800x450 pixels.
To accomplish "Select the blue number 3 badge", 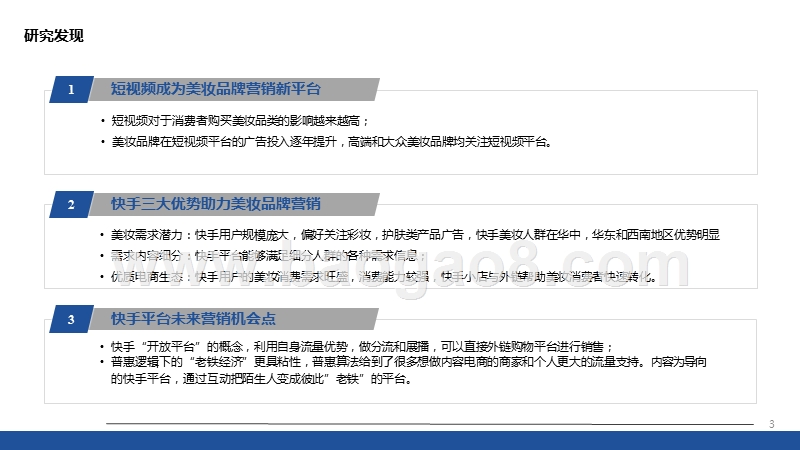I will pyautogui.click(x=71, y=319).
